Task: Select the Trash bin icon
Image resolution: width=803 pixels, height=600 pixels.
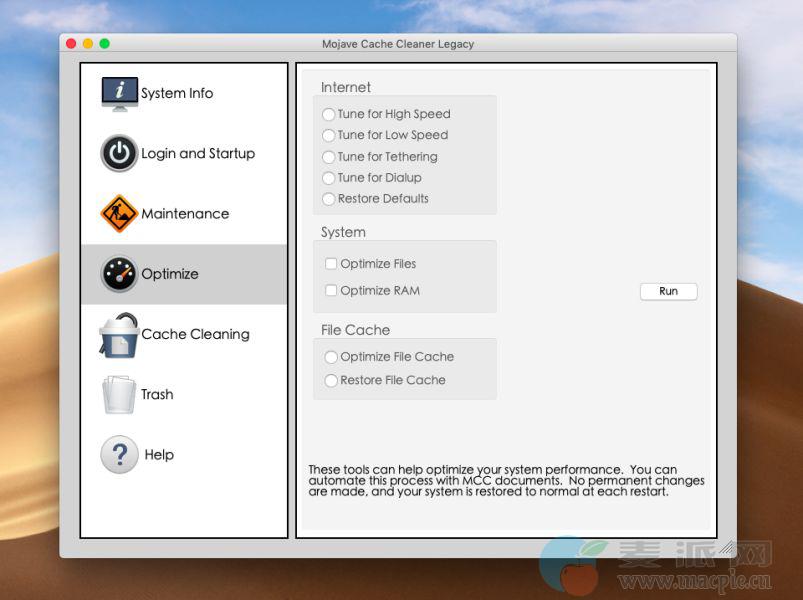Action: 119,395
